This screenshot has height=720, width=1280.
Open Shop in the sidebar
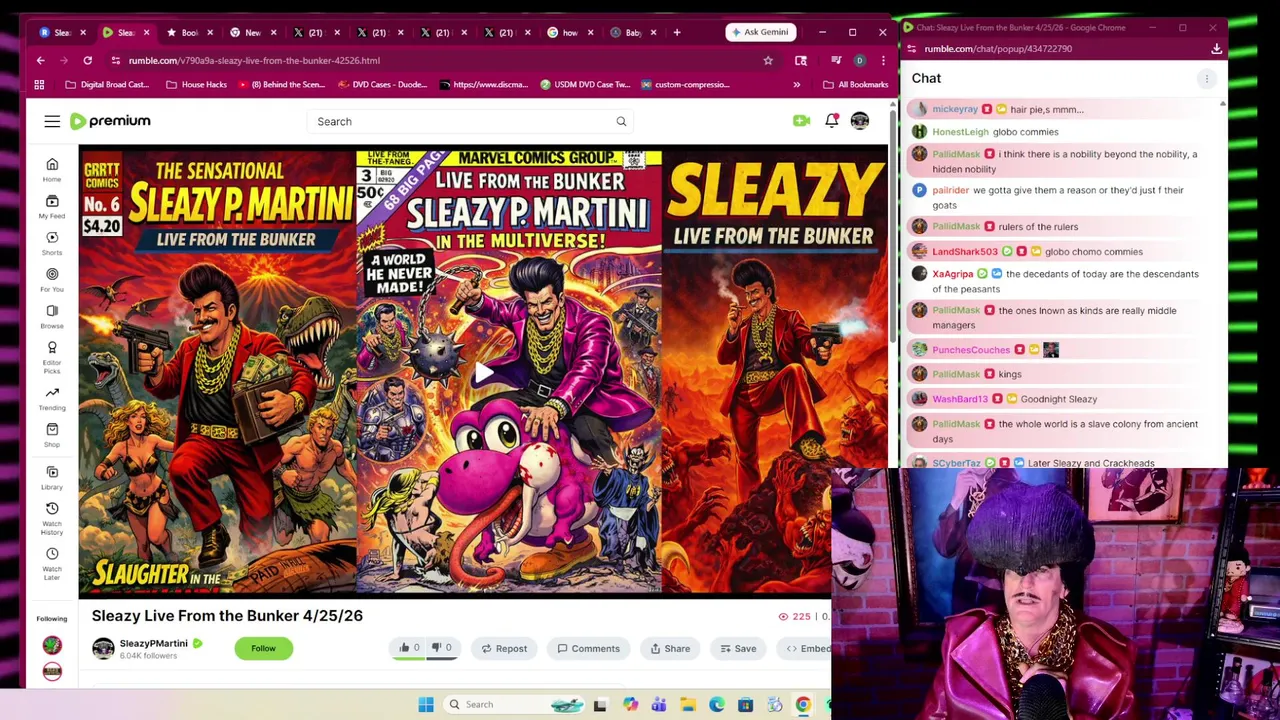click(x=52, y=435)
